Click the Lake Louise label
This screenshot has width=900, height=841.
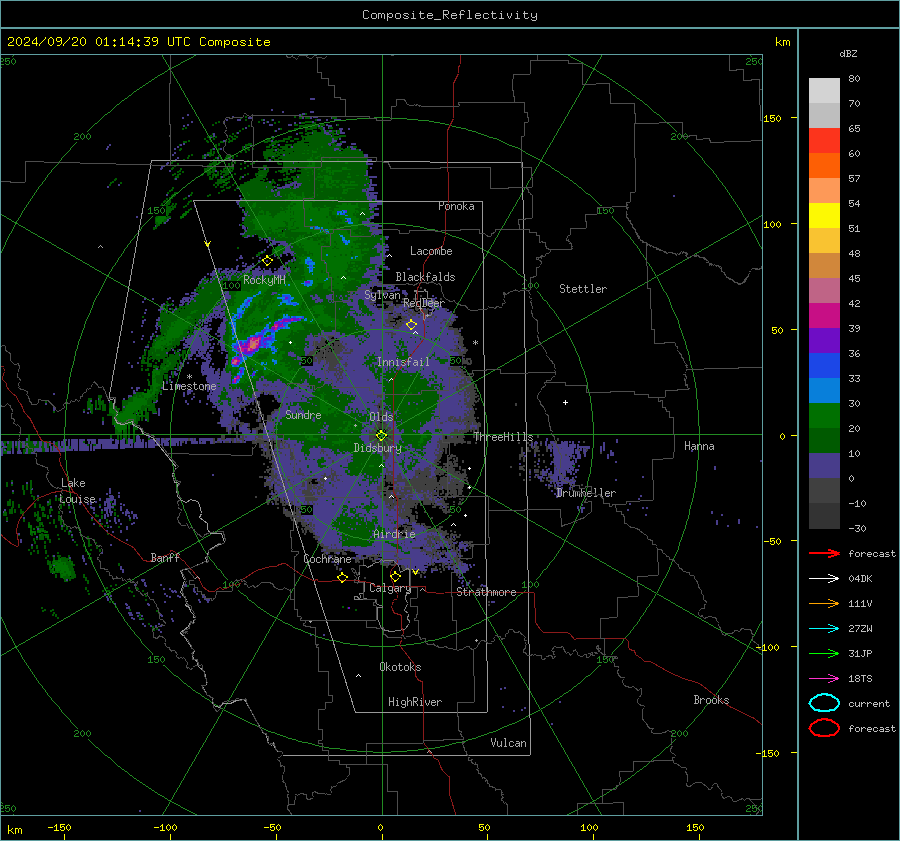point(77,491)
